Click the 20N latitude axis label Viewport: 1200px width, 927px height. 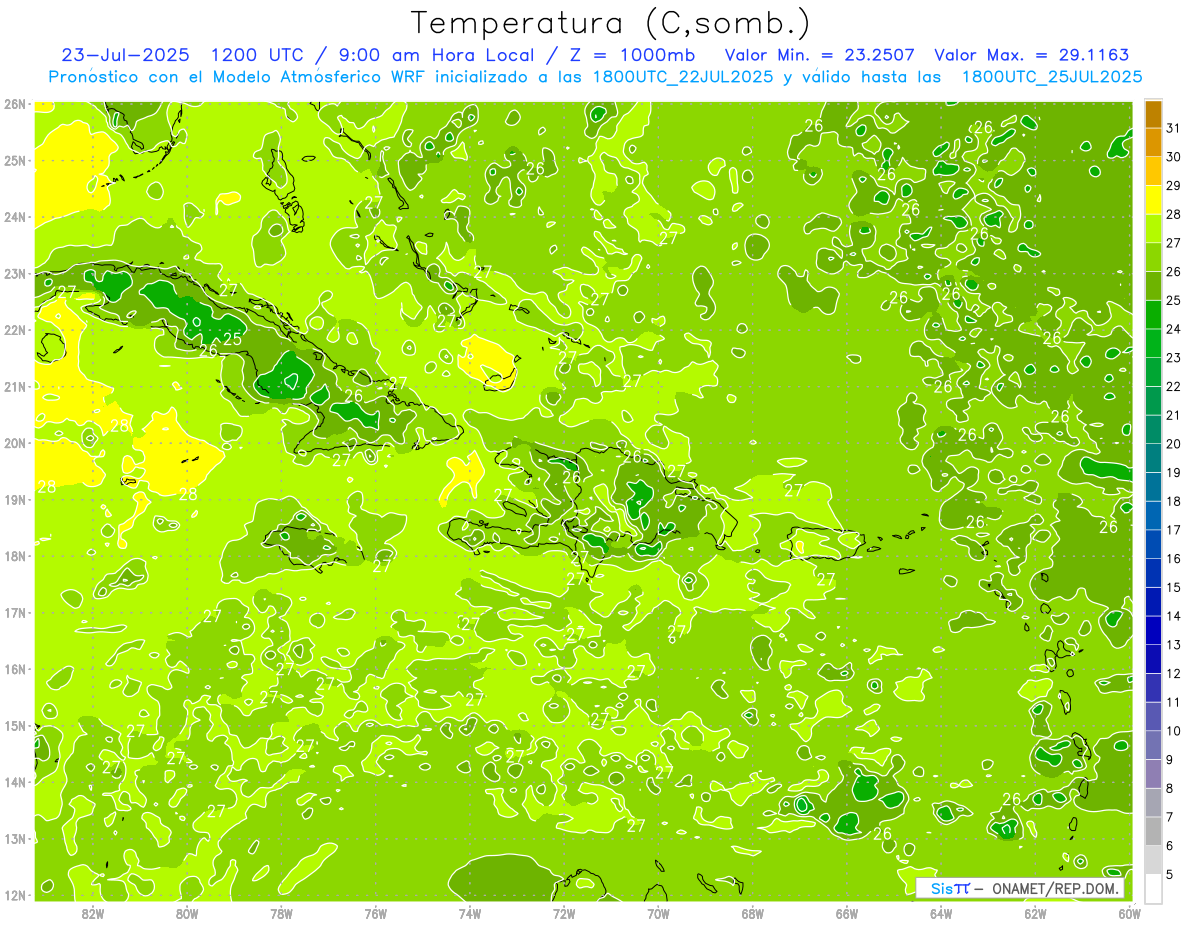(14, 443)
